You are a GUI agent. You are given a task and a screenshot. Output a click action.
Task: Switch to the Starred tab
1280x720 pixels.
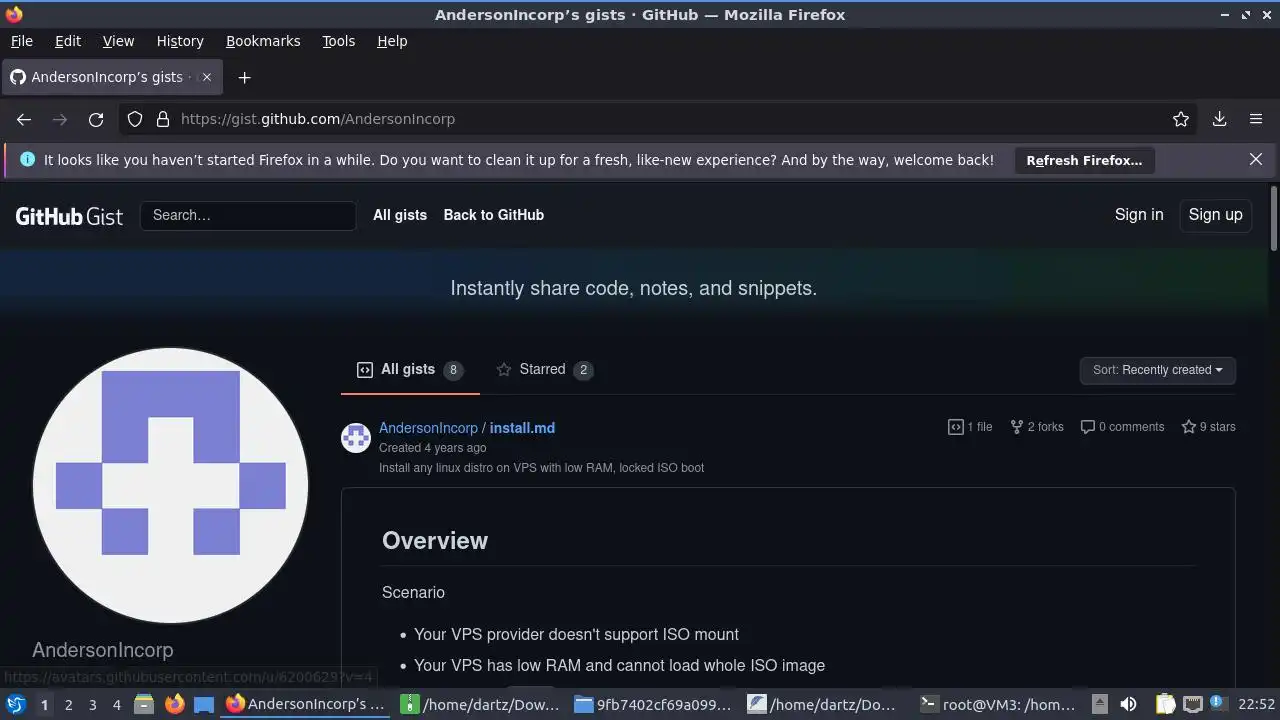pos(545,370)
